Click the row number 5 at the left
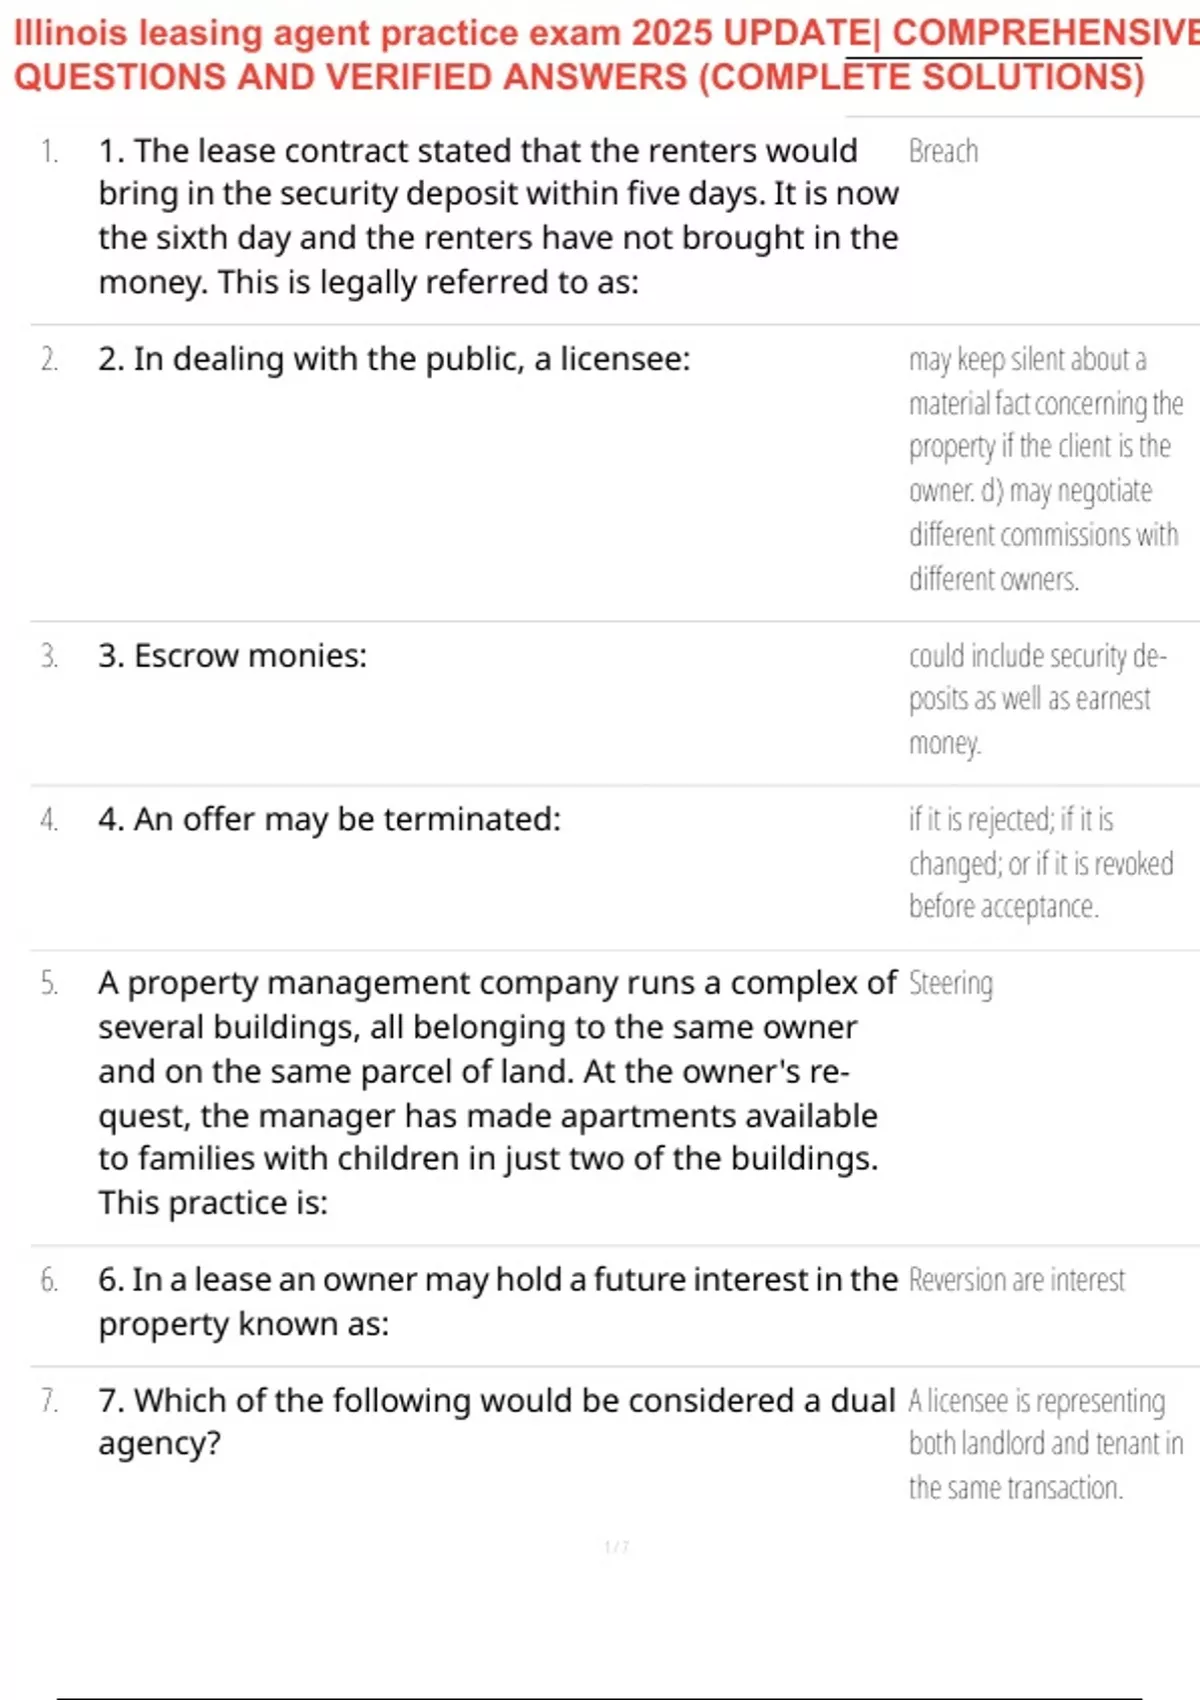 point(49,983)
